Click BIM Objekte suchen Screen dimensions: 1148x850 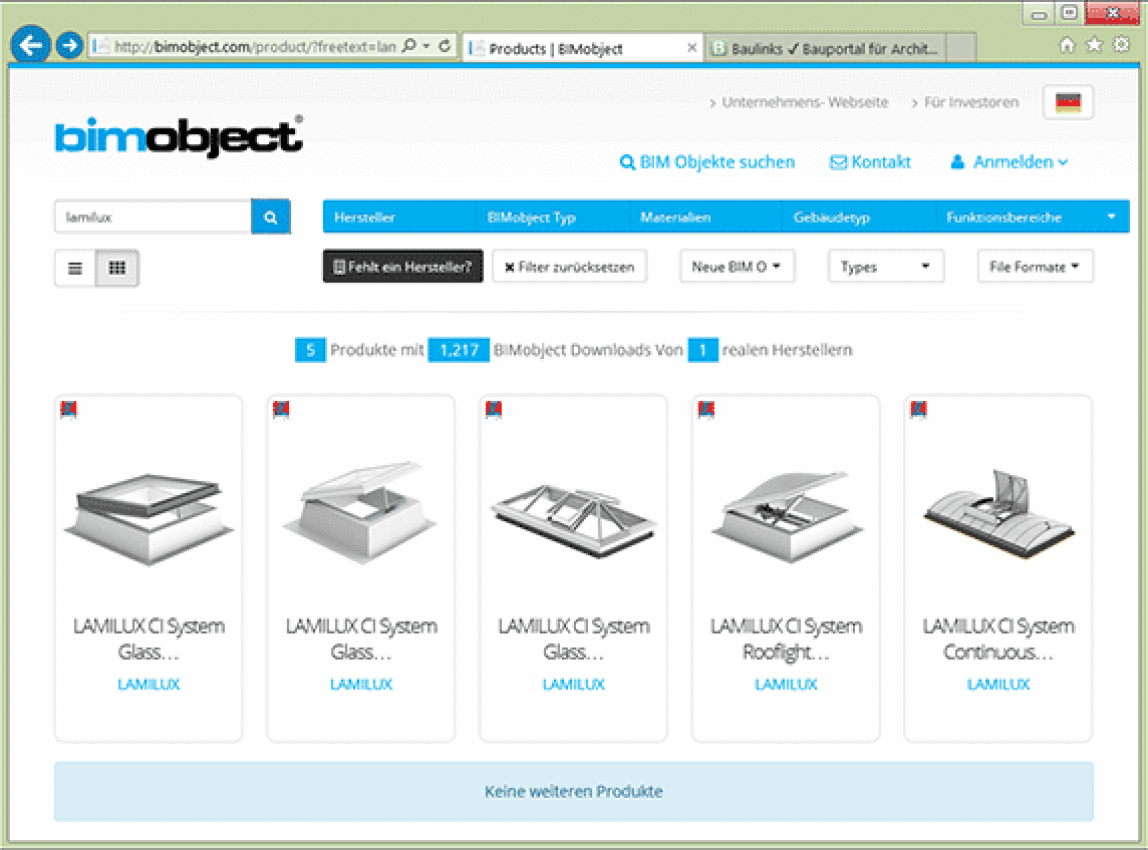pyautogui.click(x=707, y=162)
